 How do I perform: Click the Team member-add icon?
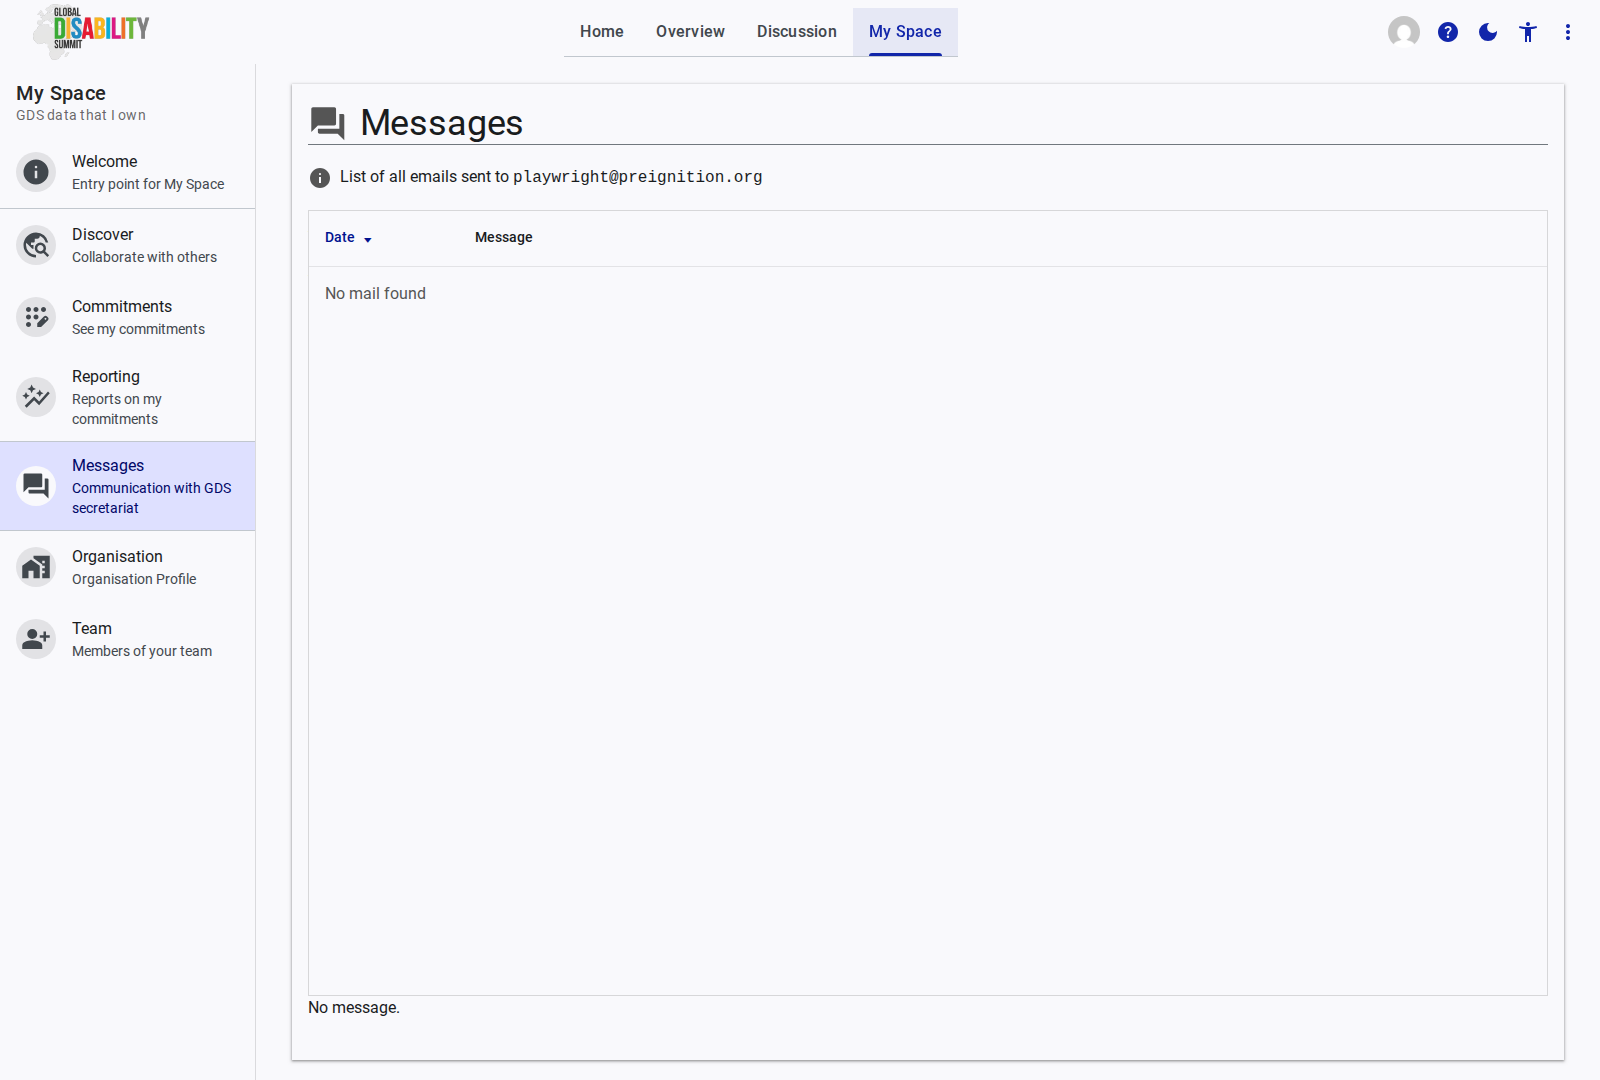point(36,639)
